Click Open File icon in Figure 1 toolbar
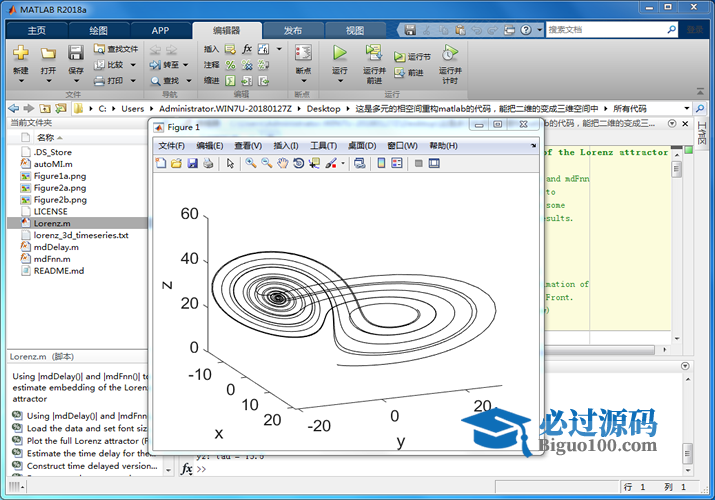The height and width of the screenshot is (500, 715). (176, 163)
